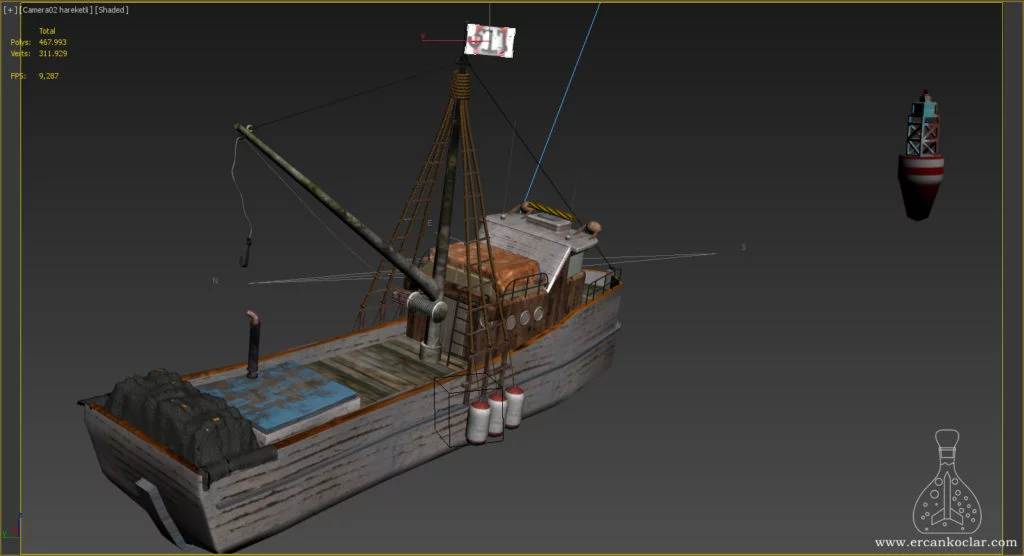Select the red-and-white buoy object
1024x556 pixels.
click(x=921, y=157)
